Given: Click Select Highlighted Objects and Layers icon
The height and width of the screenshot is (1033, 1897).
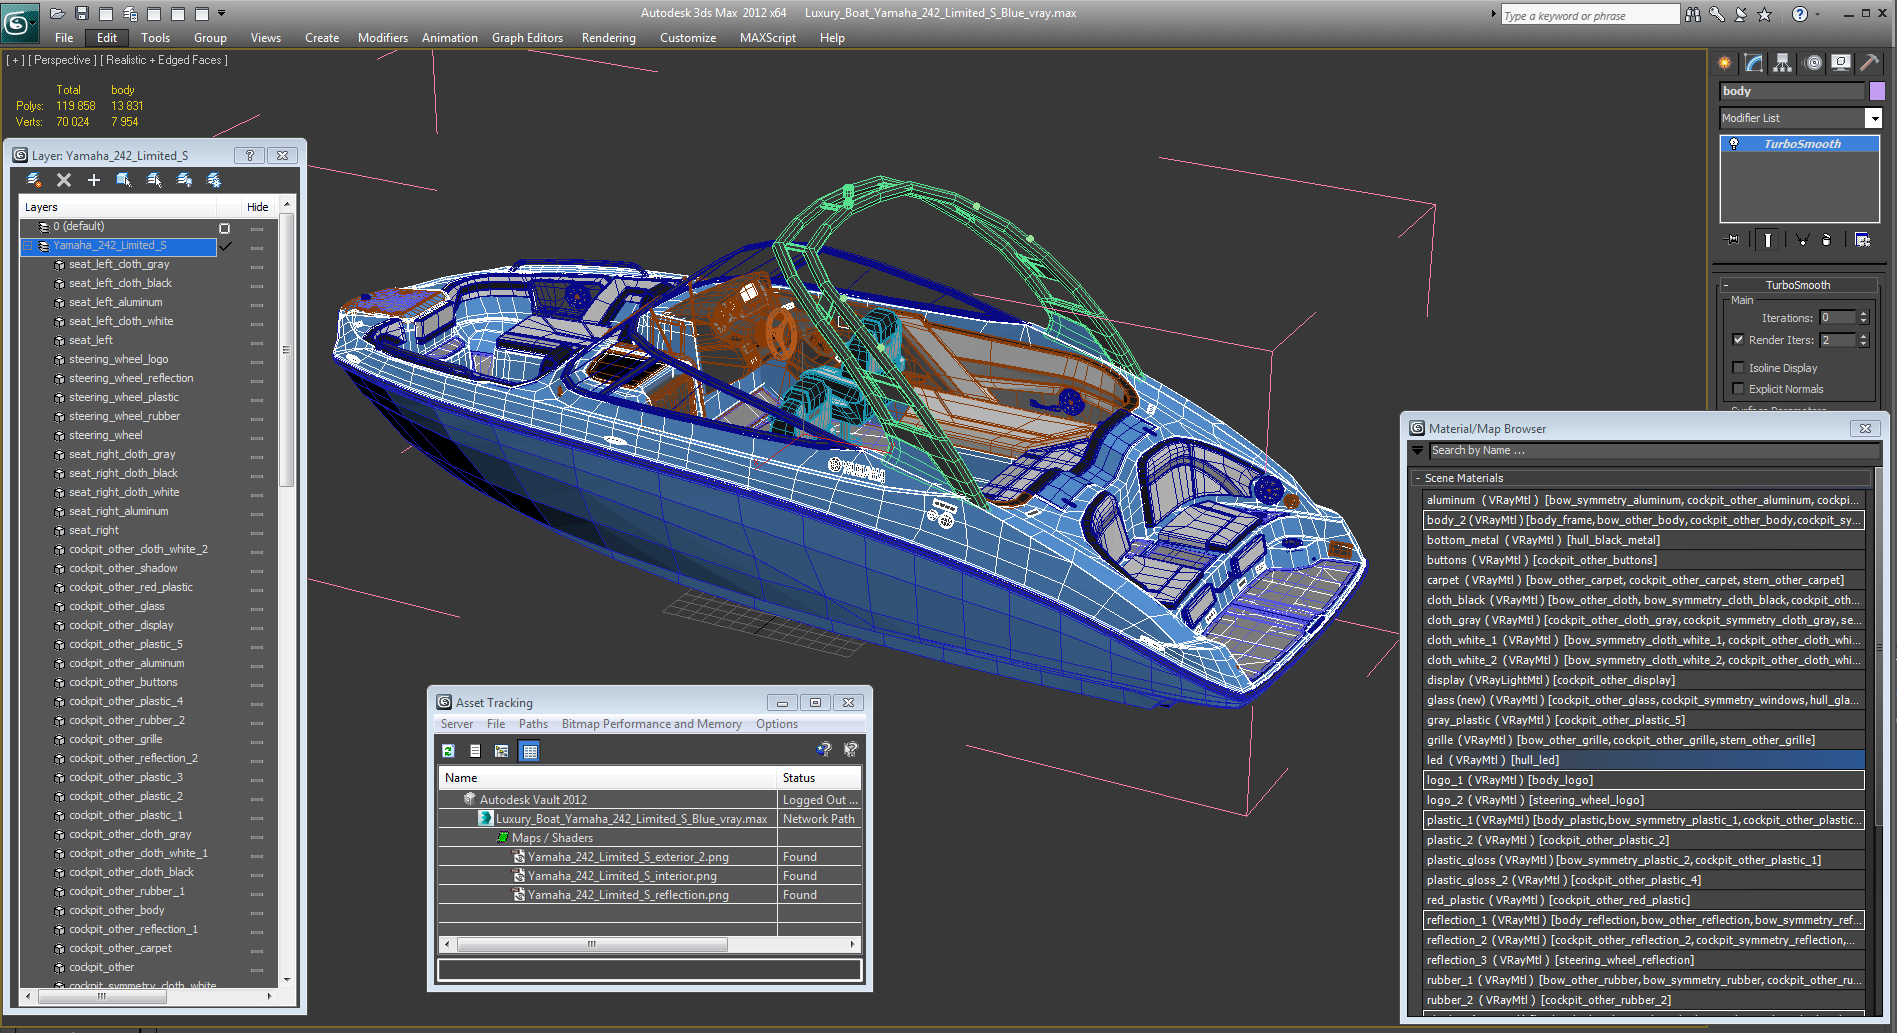Looking at the screenshot, I should point(124,180).
